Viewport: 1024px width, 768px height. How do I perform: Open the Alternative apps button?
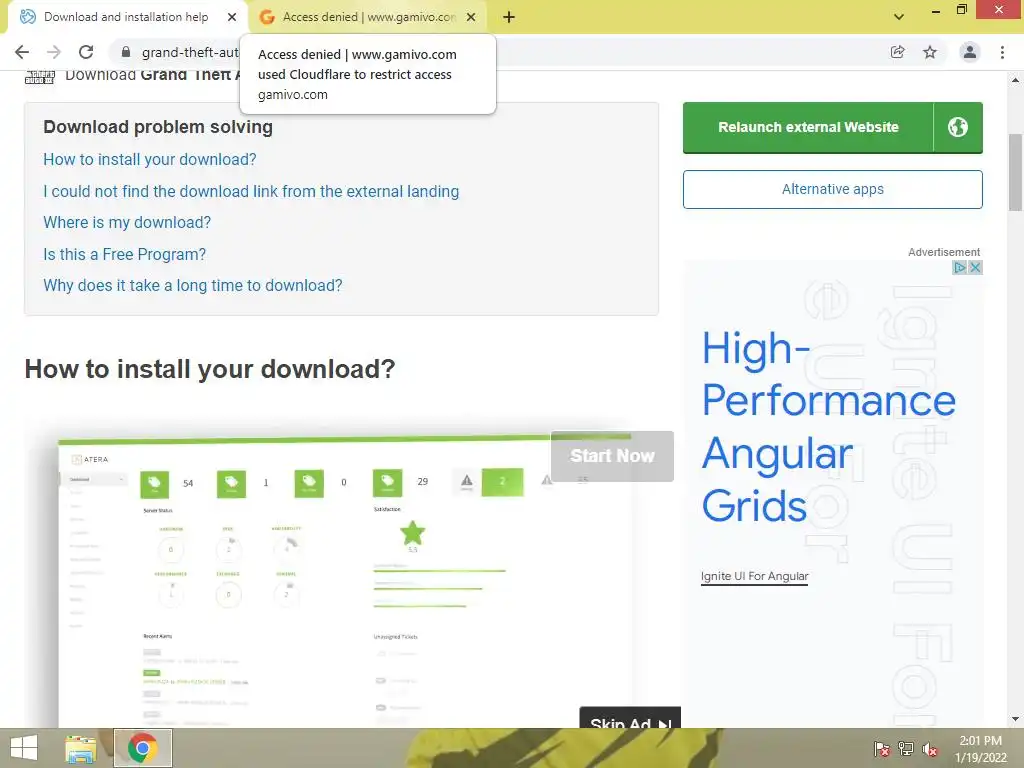click(833, 189)
